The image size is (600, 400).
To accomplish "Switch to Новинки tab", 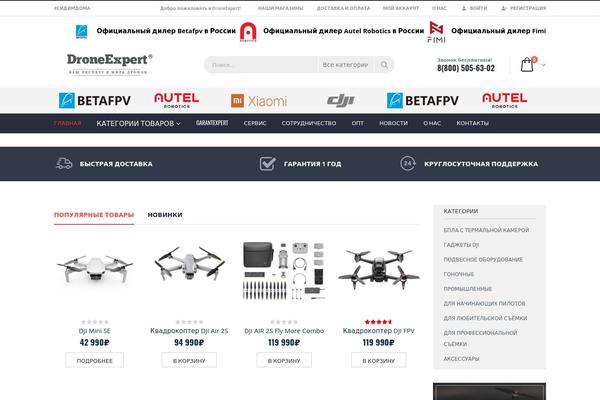I will point(165,215).
